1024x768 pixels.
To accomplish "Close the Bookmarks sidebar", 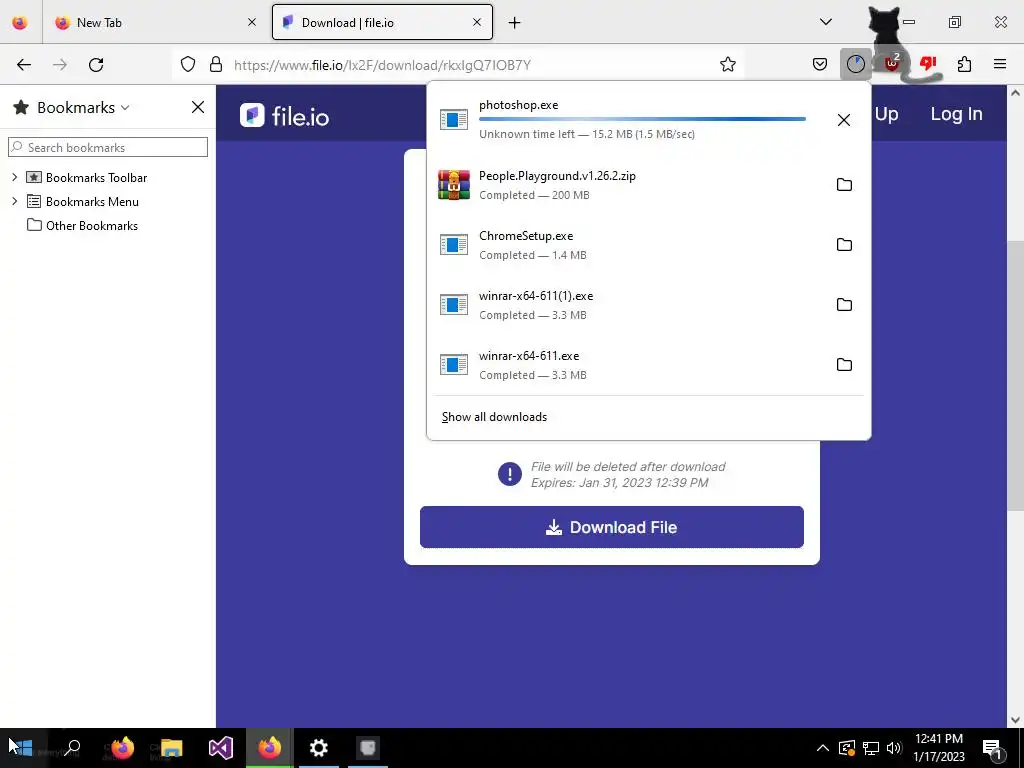I will click(198, 107).
